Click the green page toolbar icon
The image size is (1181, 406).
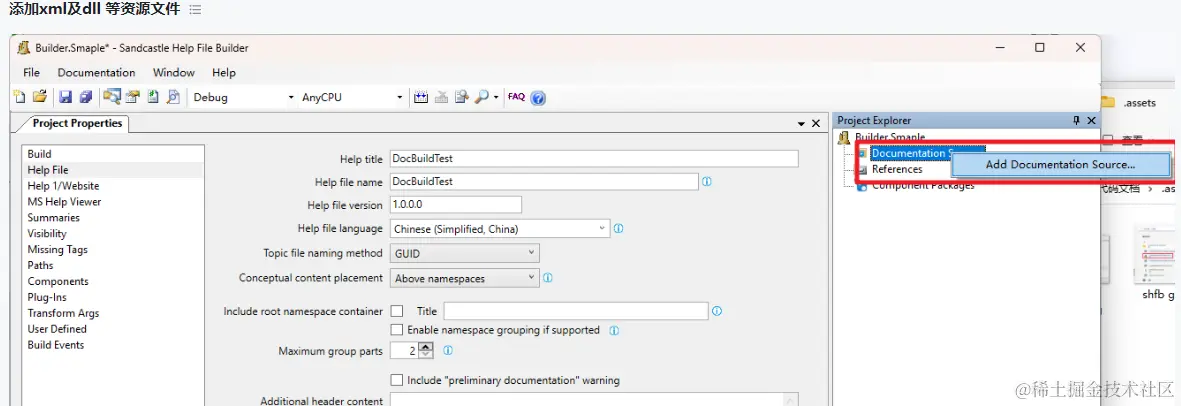(x=153, y=96)
